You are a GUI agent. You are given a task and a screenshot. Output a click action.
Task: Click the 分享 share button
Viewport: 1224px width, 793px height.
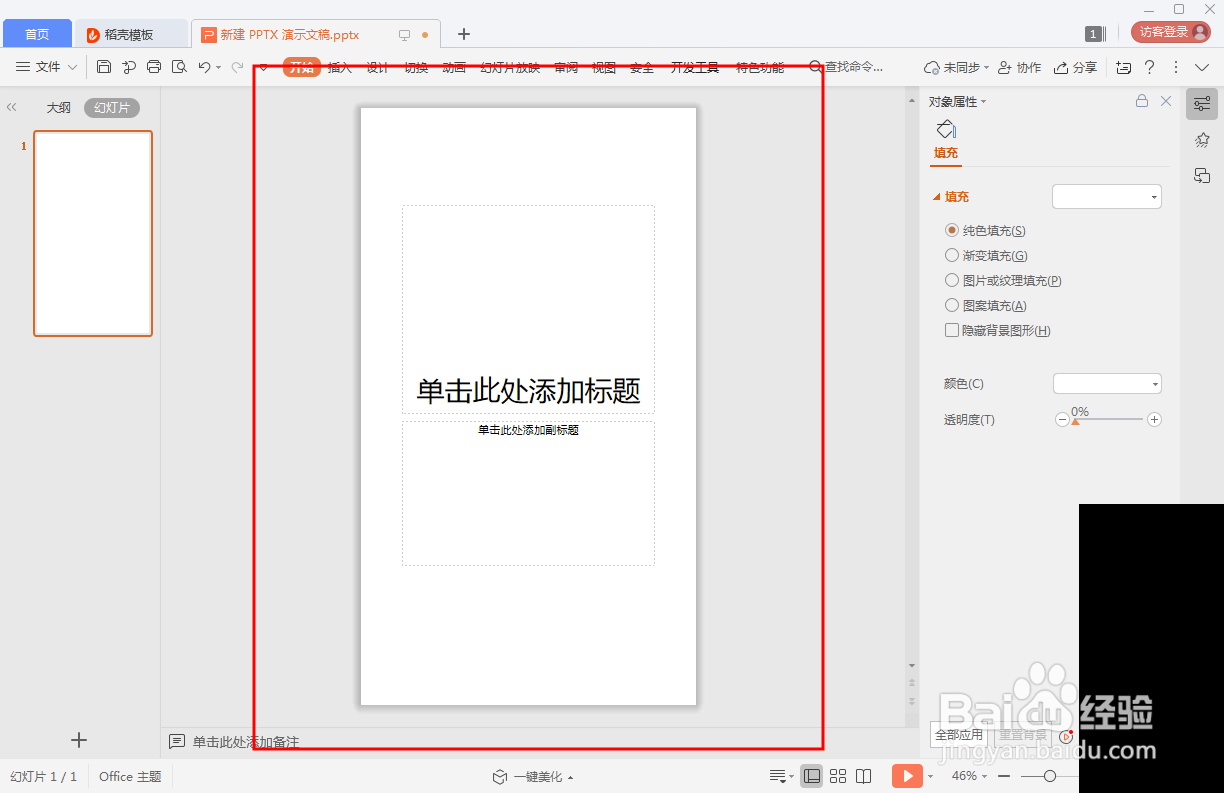click(x=1076, y=67)
